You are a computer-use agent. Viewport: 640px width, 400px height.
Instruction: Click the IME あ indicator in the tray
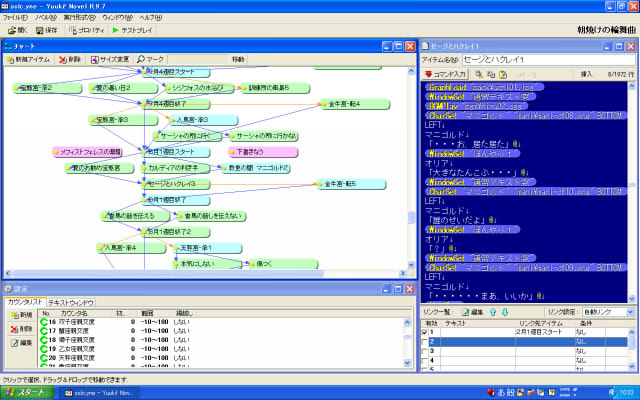(x=501, y=393)
